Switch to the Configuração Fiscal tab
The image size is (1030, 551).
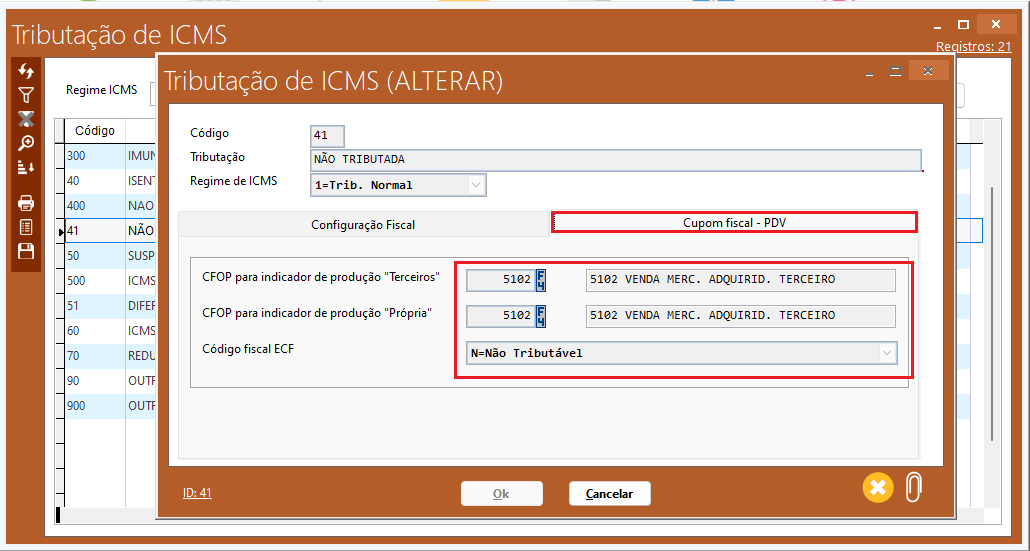363,225
